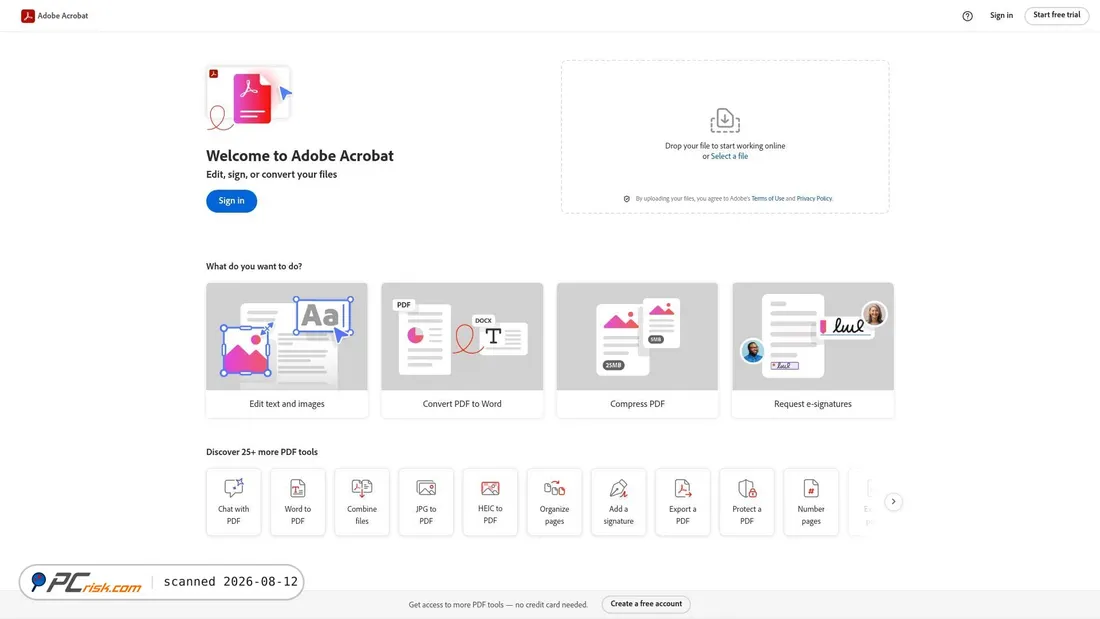Select the Protect a PDF tool

pos(746,502)
